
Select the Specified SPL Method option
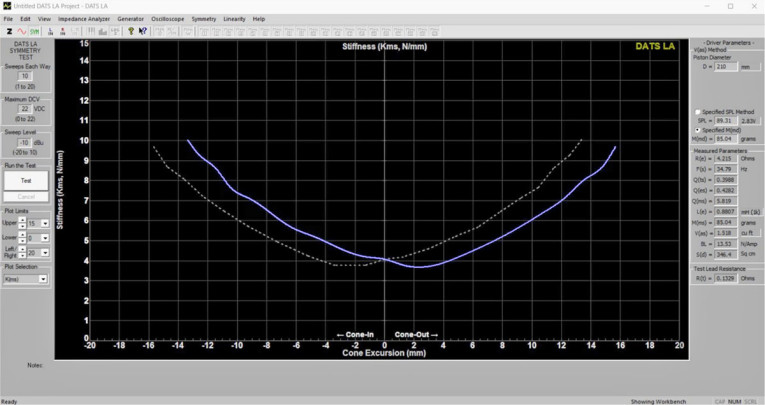pos(697,112)
